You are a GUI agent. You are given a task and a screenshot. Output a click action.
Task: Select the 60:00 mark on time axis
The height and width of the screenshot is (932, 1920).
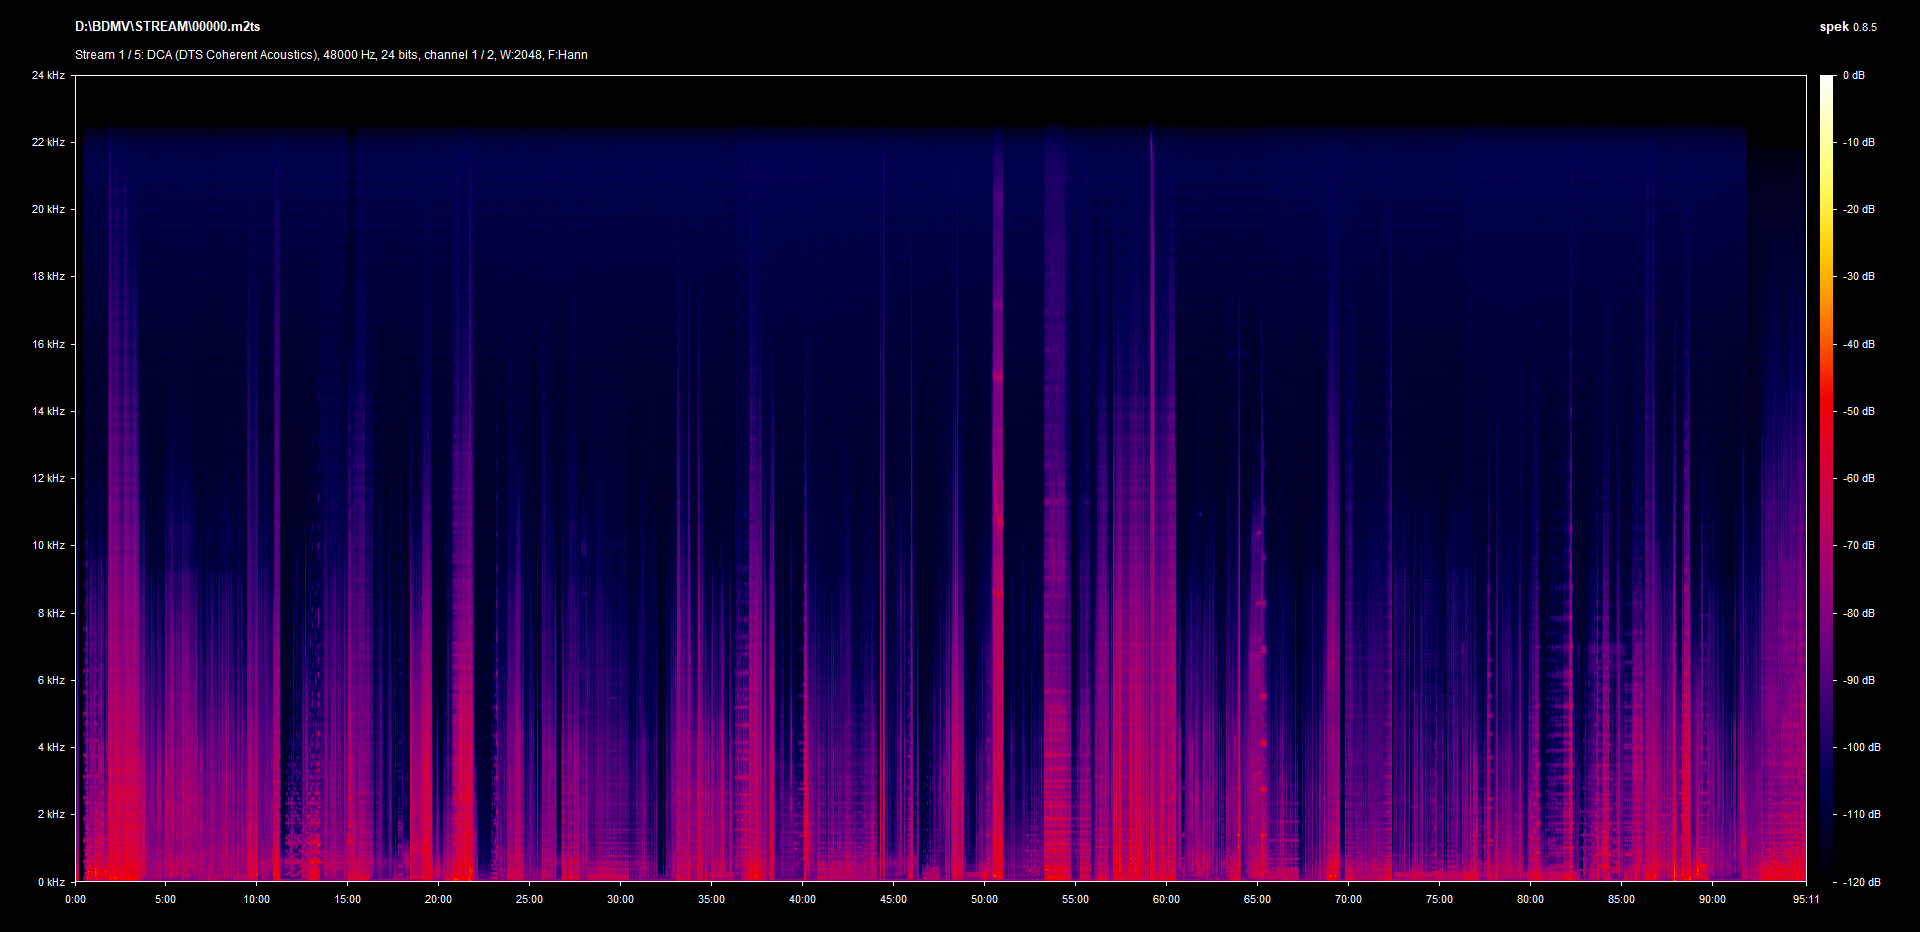(x=1166, y=899)
